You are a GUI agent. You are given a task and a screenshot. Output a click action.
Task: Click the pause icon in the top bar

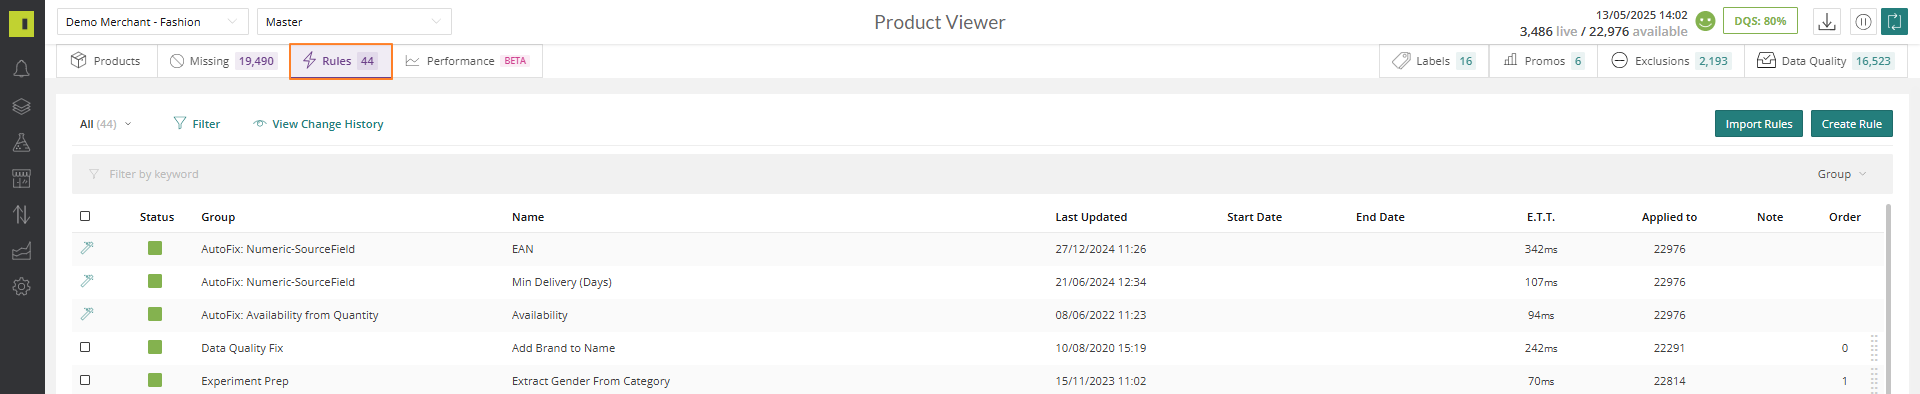tap(1863, 22)
